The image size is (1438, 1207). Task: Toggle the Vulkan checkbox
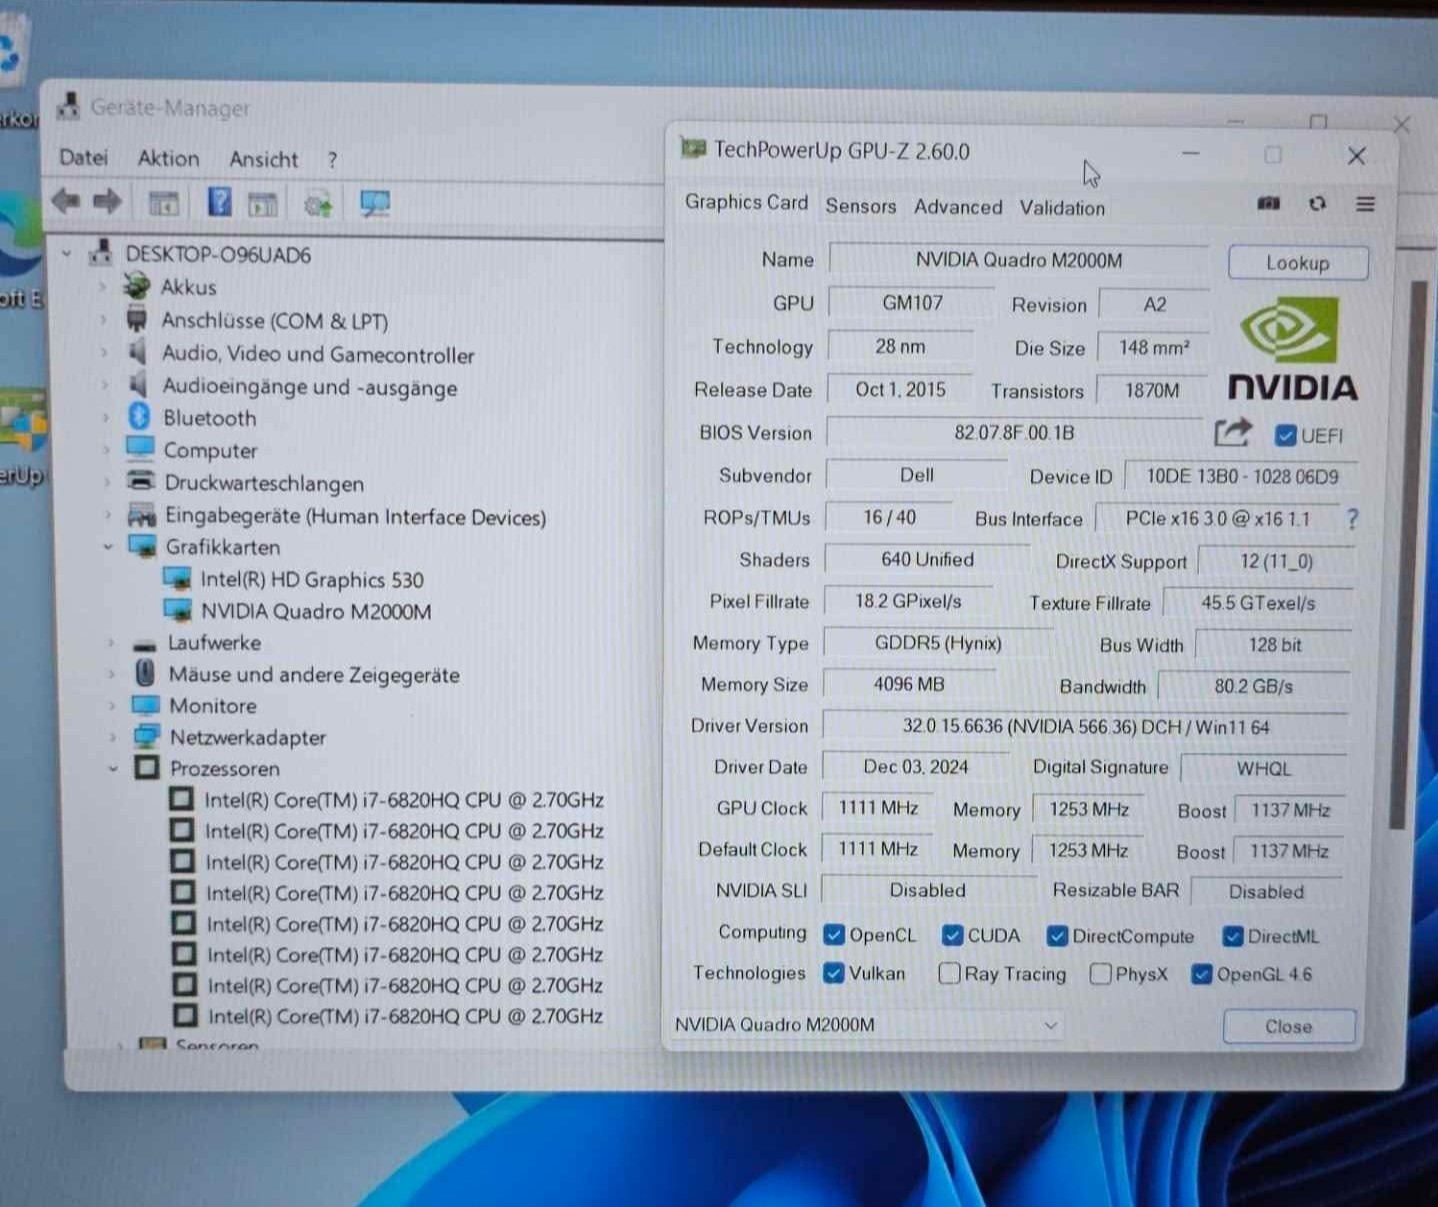tap(833, 973)
